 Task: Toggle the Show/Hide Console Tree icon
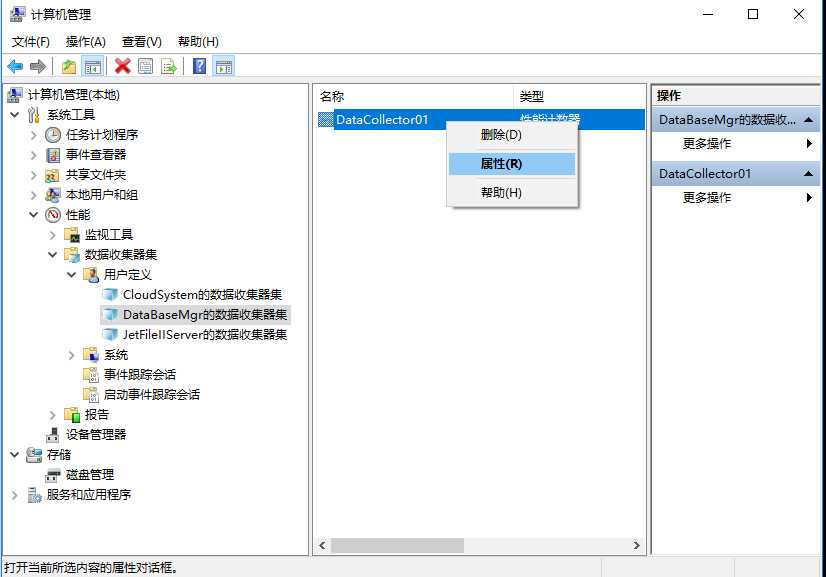pyautogui.click(x=93, y=66)
